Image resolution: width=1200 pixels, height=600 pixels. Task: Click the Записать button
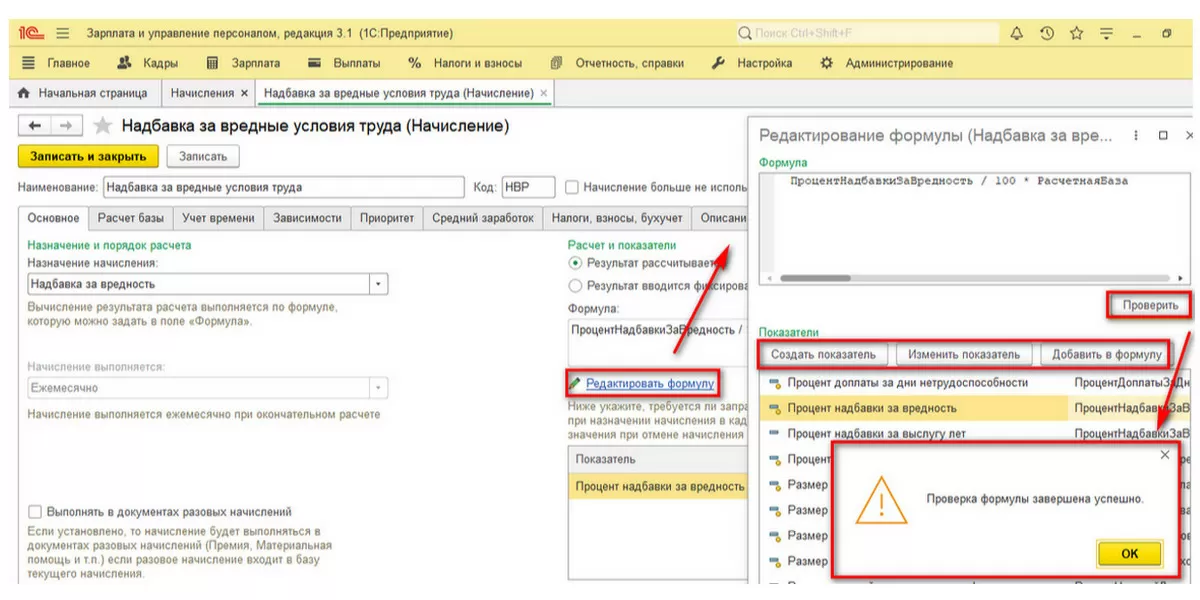click(203, 156)
